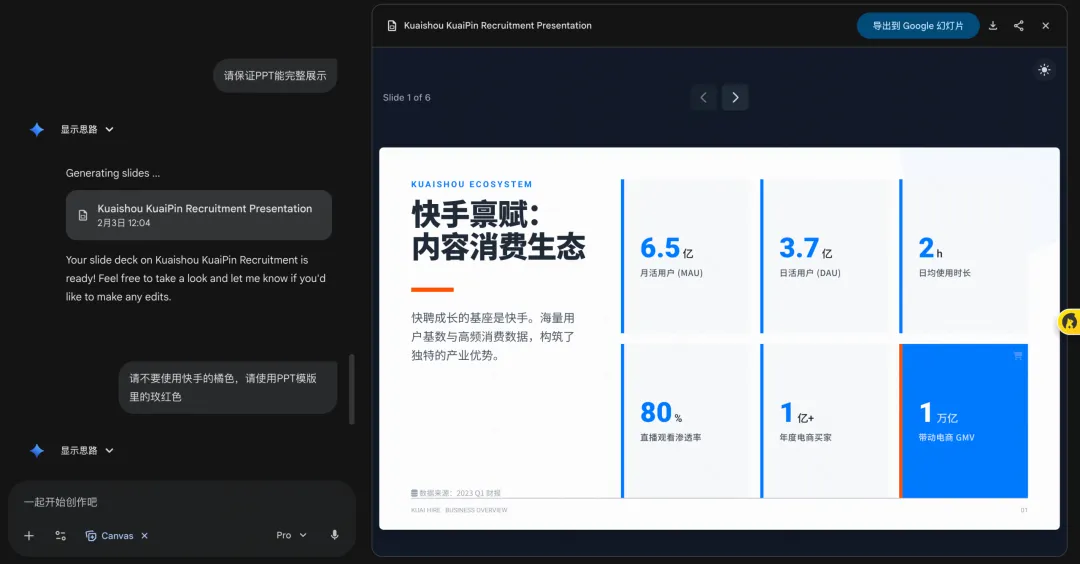Click the Canvas tool chip
This screenshot has width=1080, height=564.
click(110, 535)
